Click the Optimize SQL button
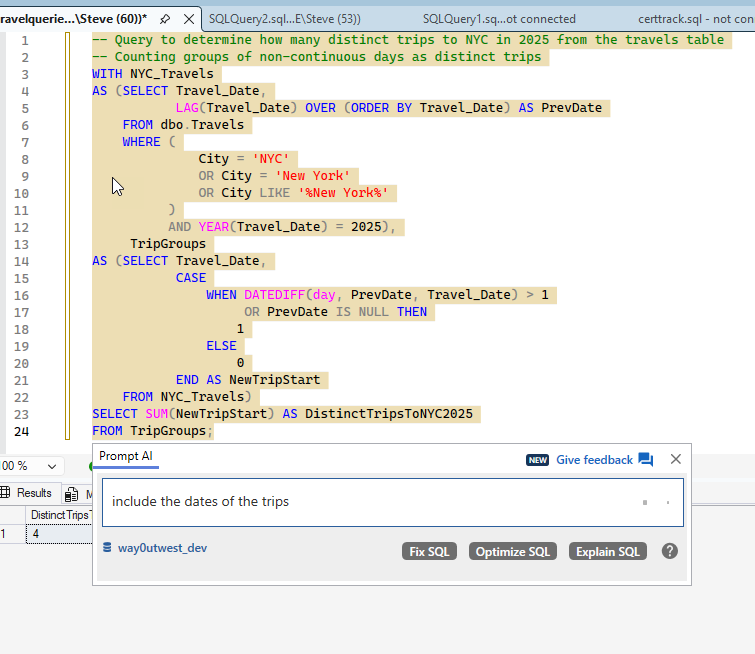755x654 pixels. 514,551
